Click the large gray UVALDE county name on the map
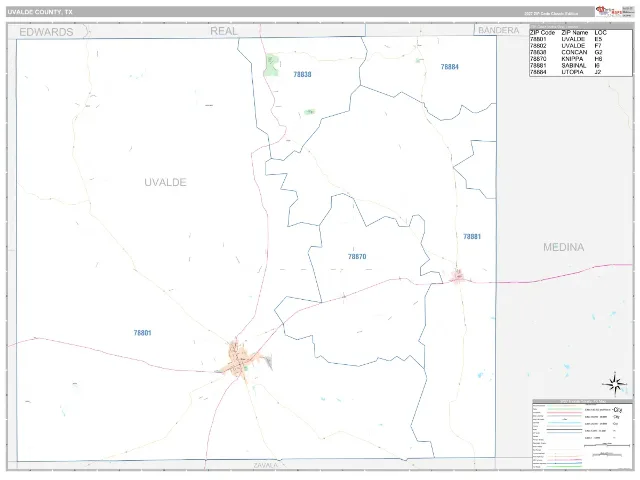 pyautogui.click(x=165, y=182)
